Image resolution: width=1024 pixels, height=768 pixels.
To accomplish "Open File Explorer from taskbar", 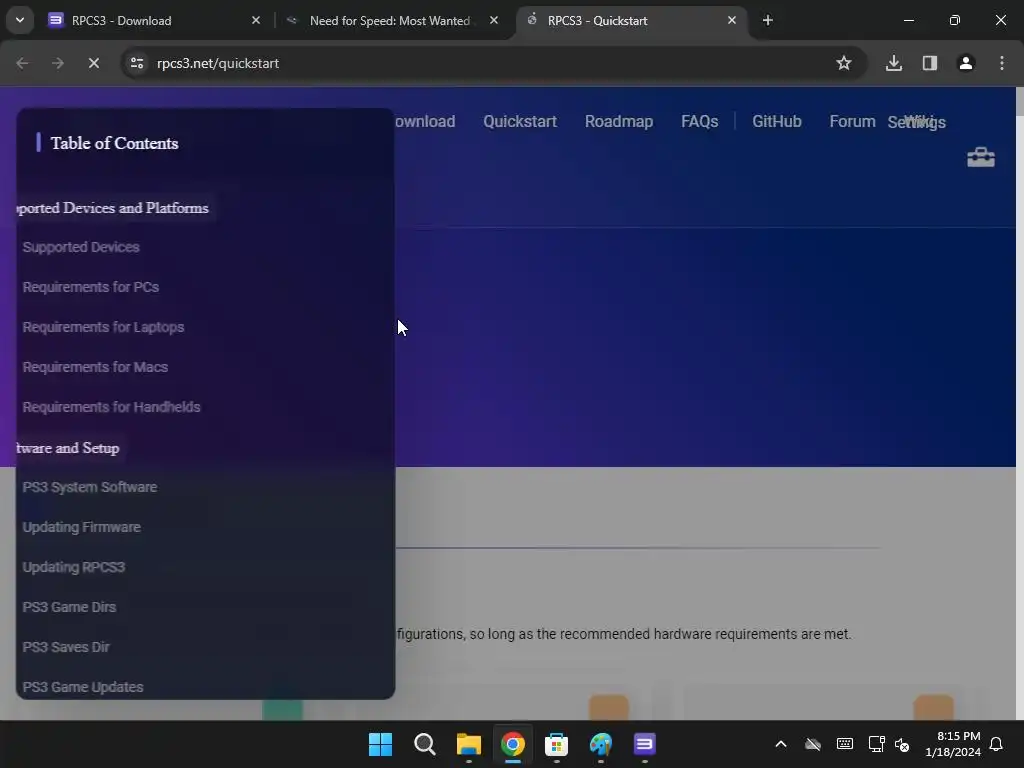I will (x=468, y=744).
